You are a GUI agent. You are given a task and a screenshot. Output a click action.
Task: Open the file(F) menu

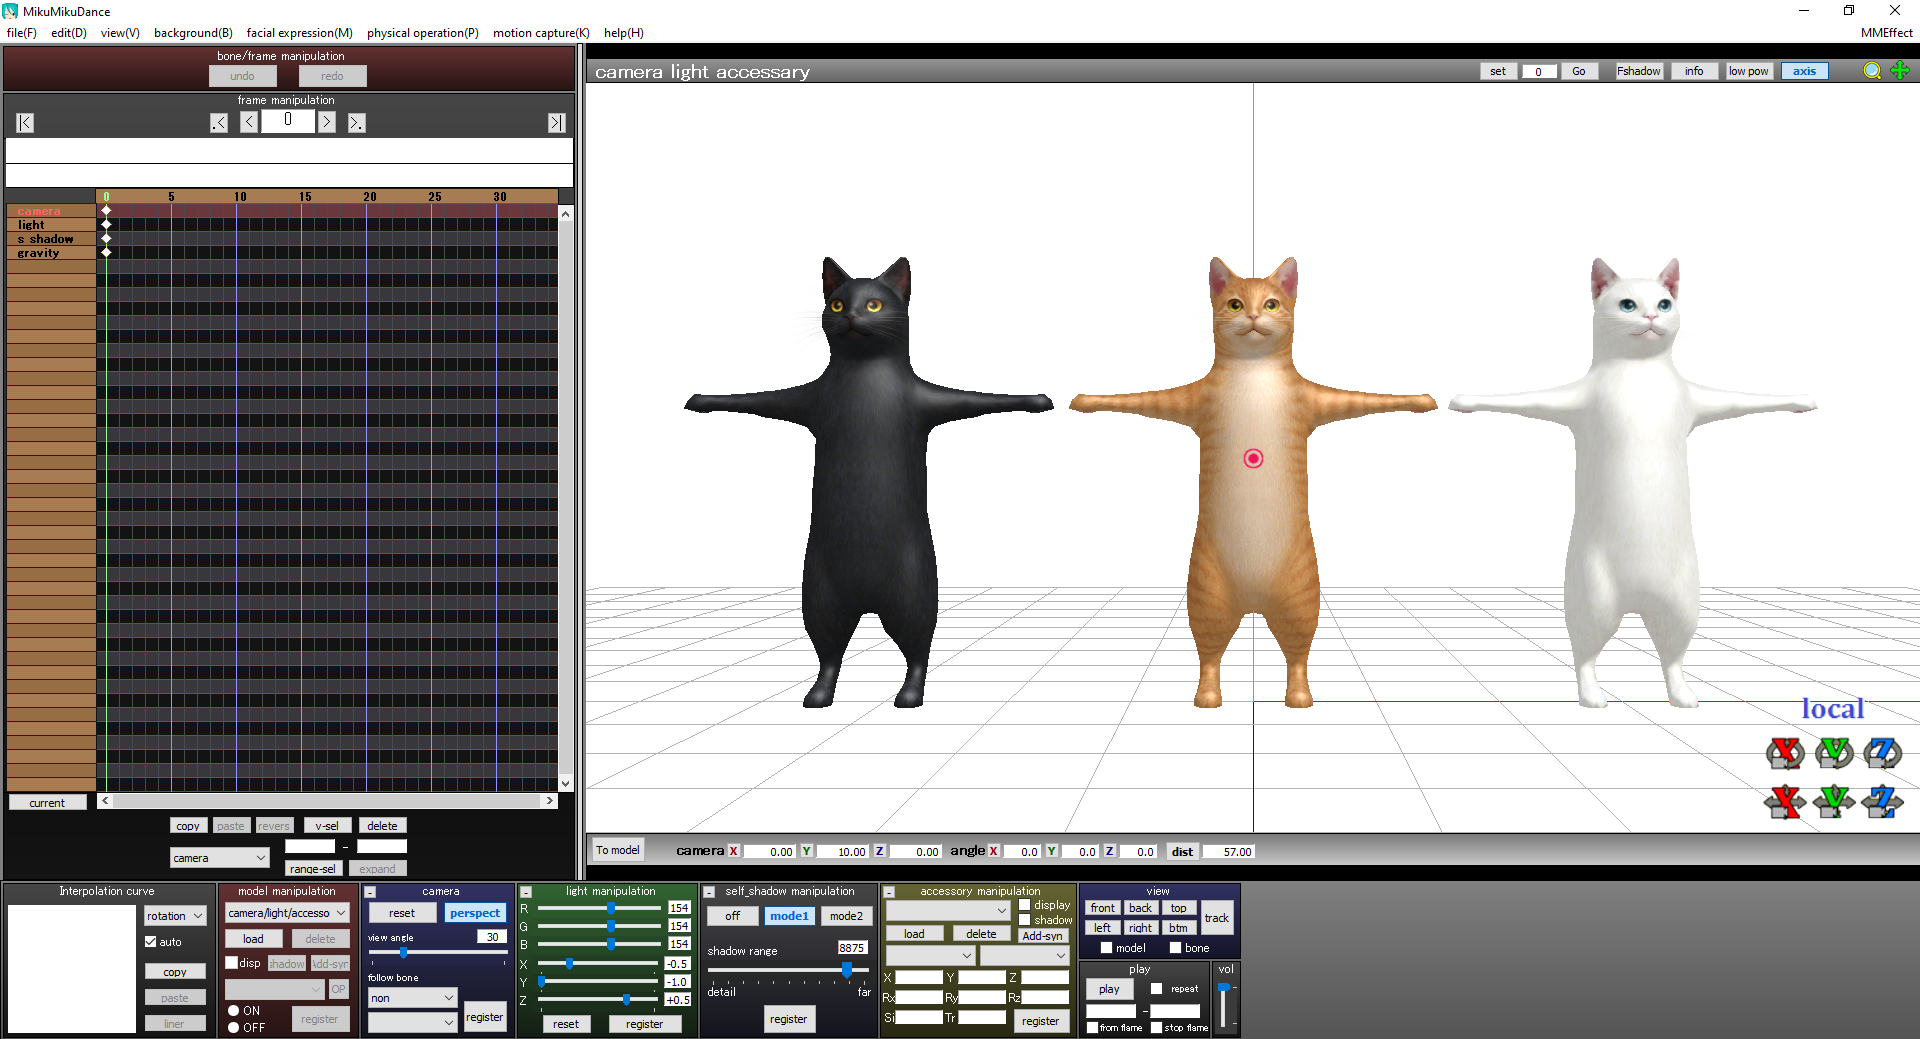click(x=22, y=33)
